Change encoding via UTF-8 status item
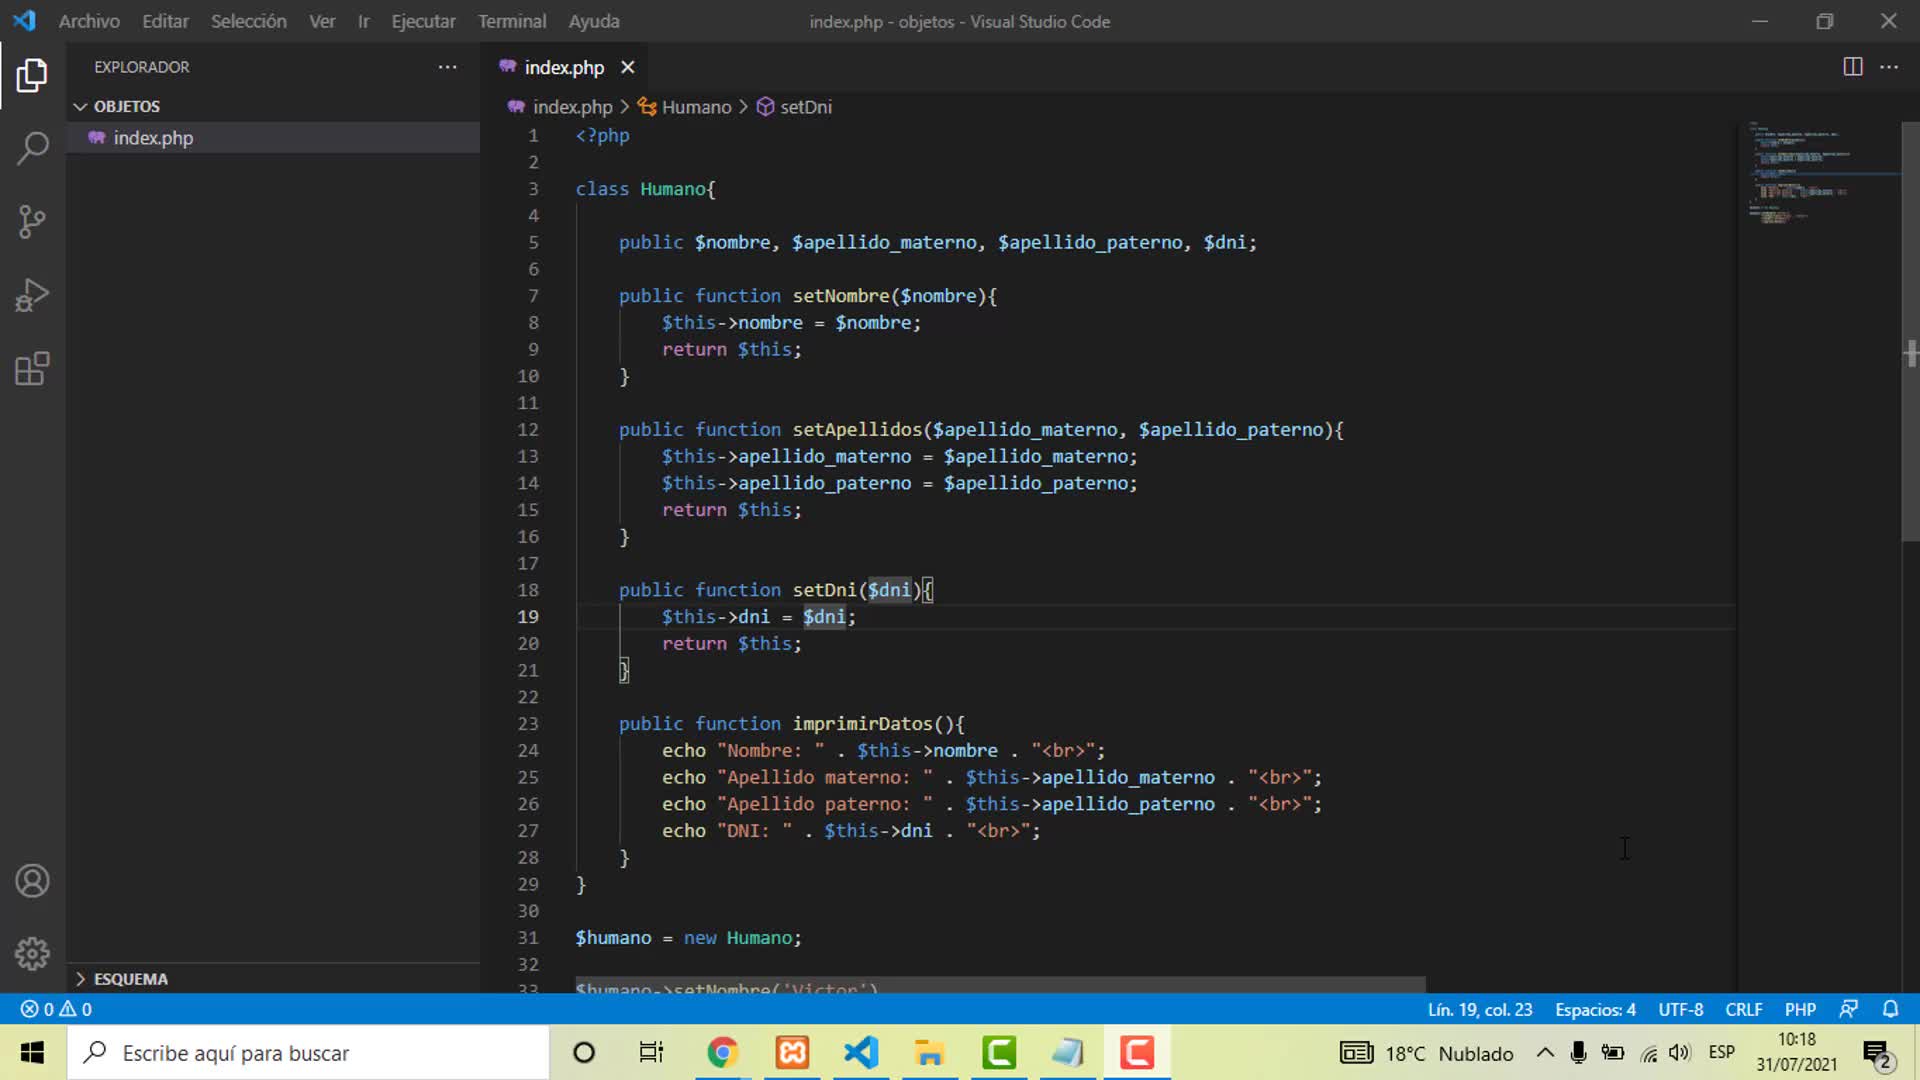 click(x=1680, y=1009)
